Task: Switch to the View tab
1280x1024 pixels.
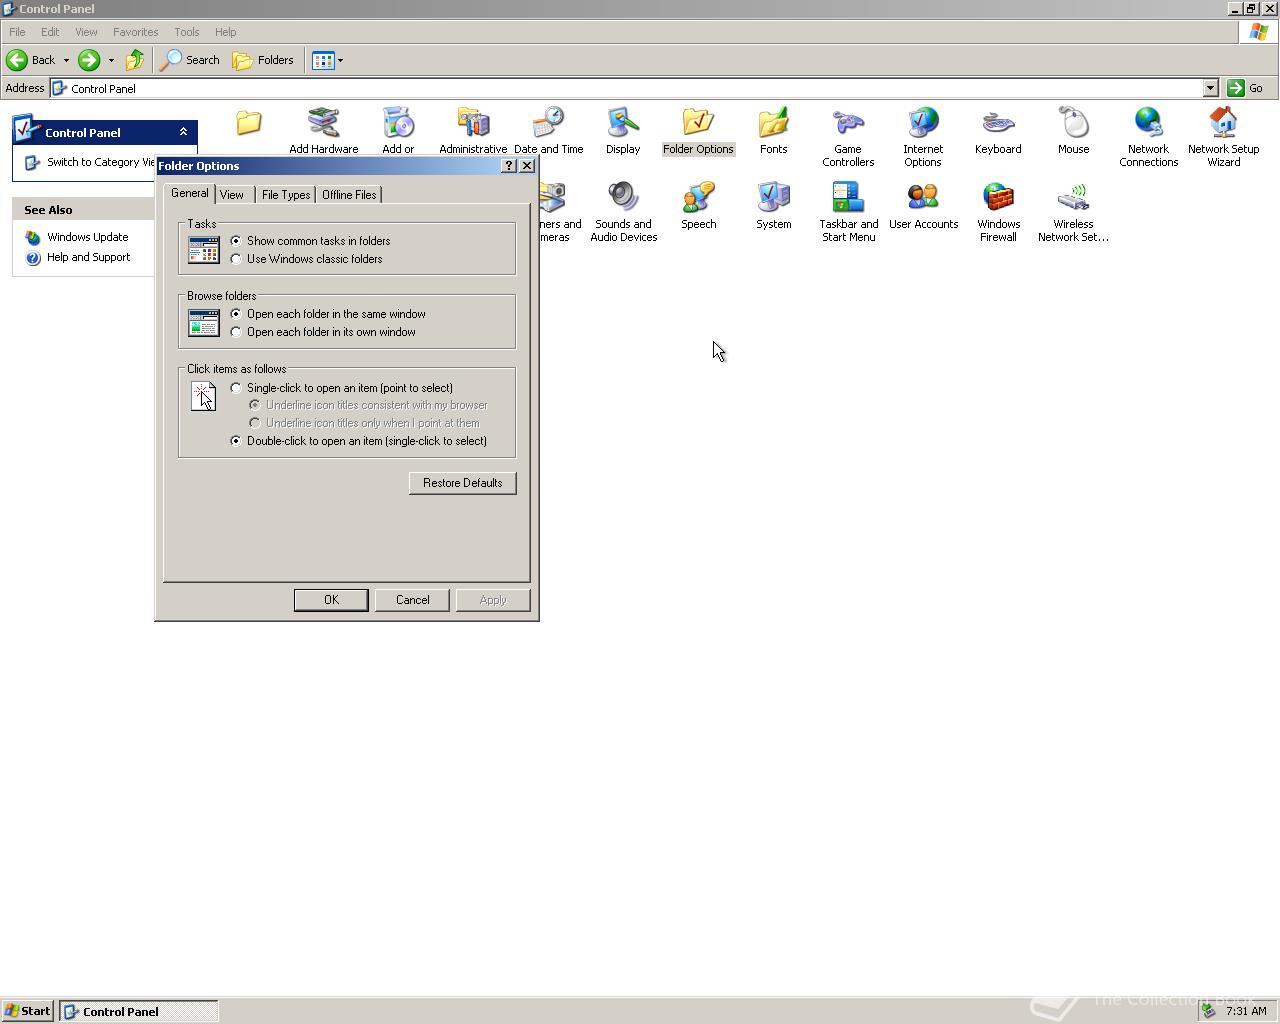Action: coord(232,195)
